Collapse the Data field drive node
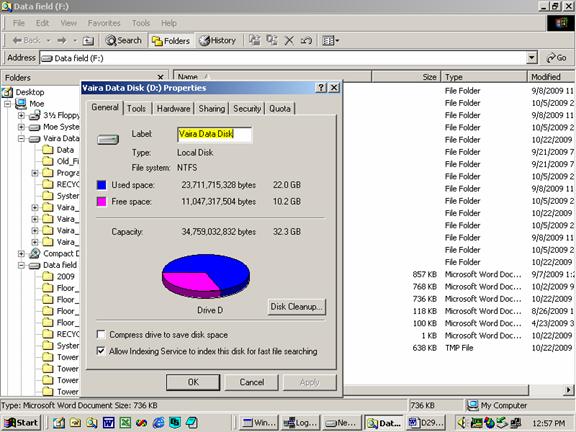Image resolution: width=576 pixels, height=432 pixels. point(21,265)
